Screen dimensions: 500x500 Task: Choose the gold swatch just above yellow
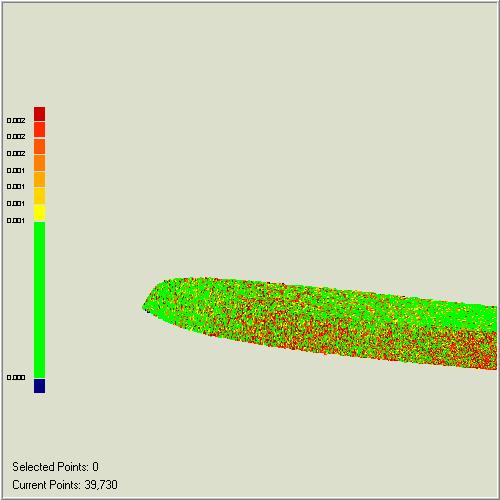coord(39,196)
